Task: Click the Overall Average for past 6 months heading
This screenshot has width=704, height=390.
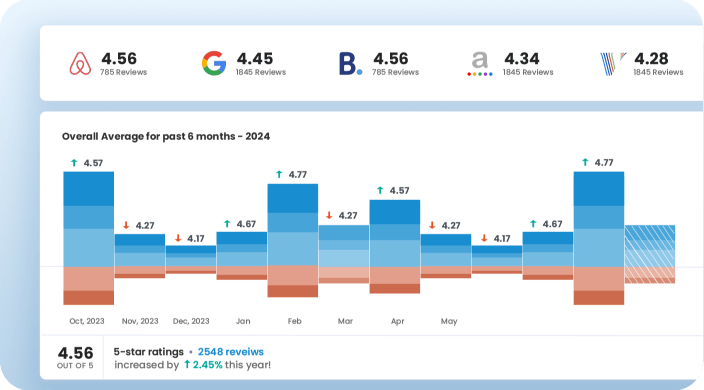Action: click(x=166, y=136)
